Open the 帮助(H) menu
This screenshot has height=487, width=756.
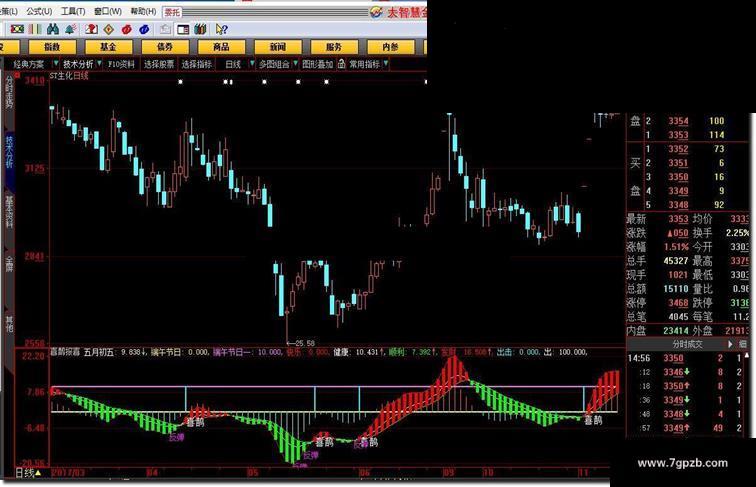[143, 11]
